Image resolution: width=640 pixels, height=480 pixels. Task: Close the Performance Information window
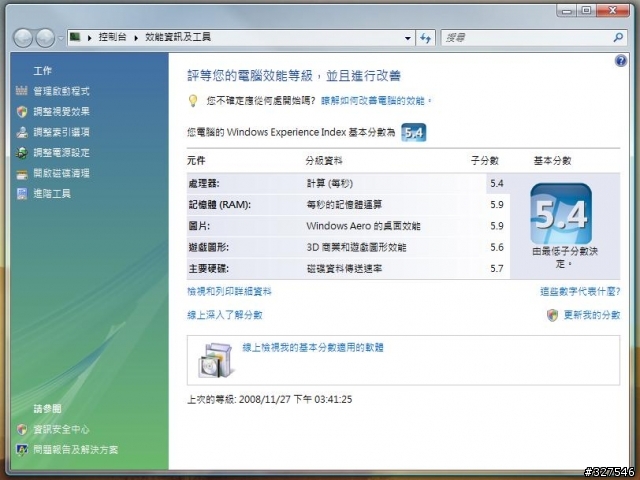coord(612,11)
